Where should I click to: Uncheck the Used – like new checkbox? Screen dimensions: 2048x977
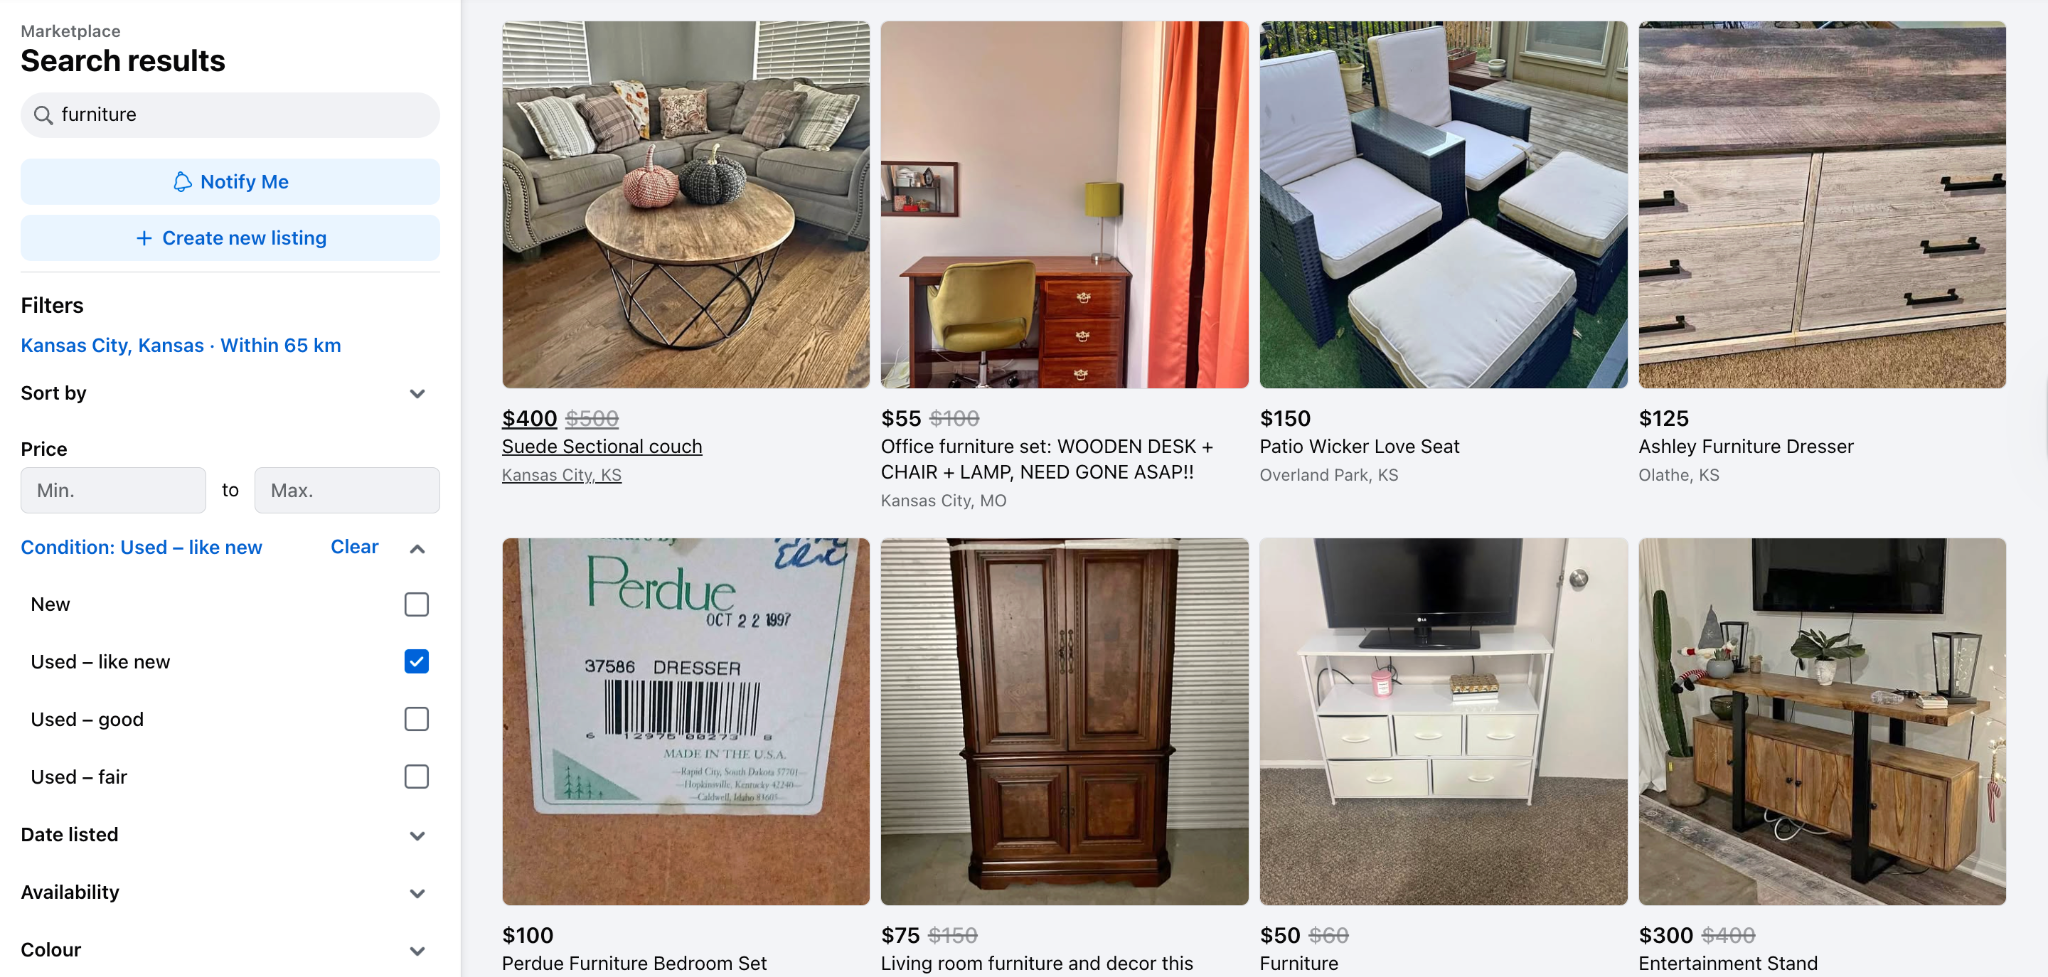point(417,662)
